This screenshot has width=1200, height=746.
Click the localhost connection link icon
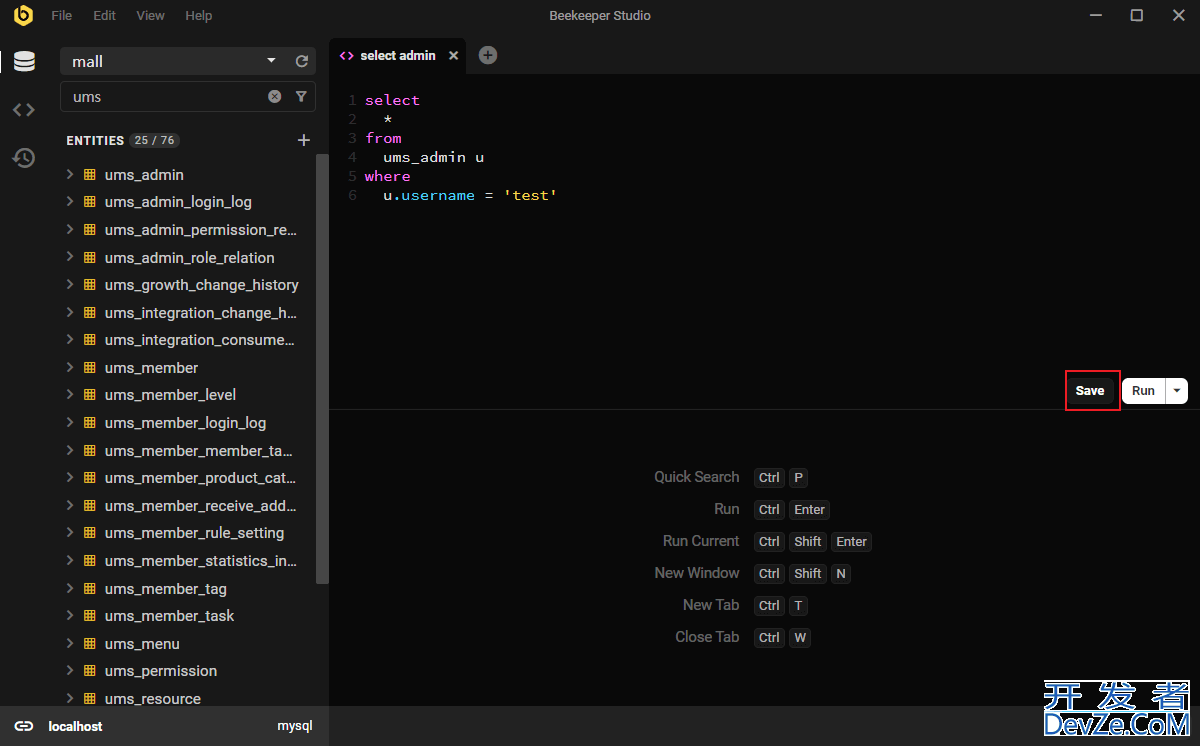pyautogui.click(x=24, y=726)
